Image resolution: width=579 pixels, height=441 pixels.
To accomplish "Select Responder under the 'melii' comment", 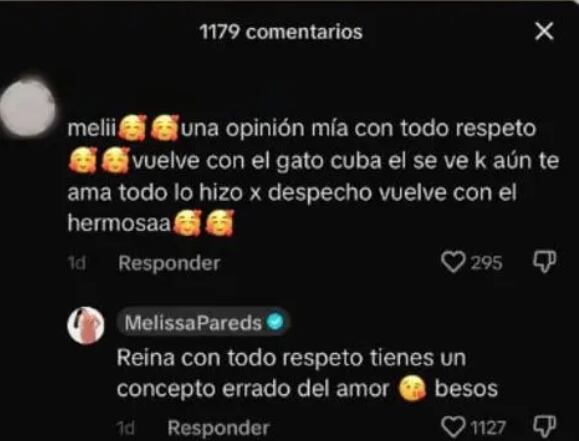I will [x=169, y=263].
